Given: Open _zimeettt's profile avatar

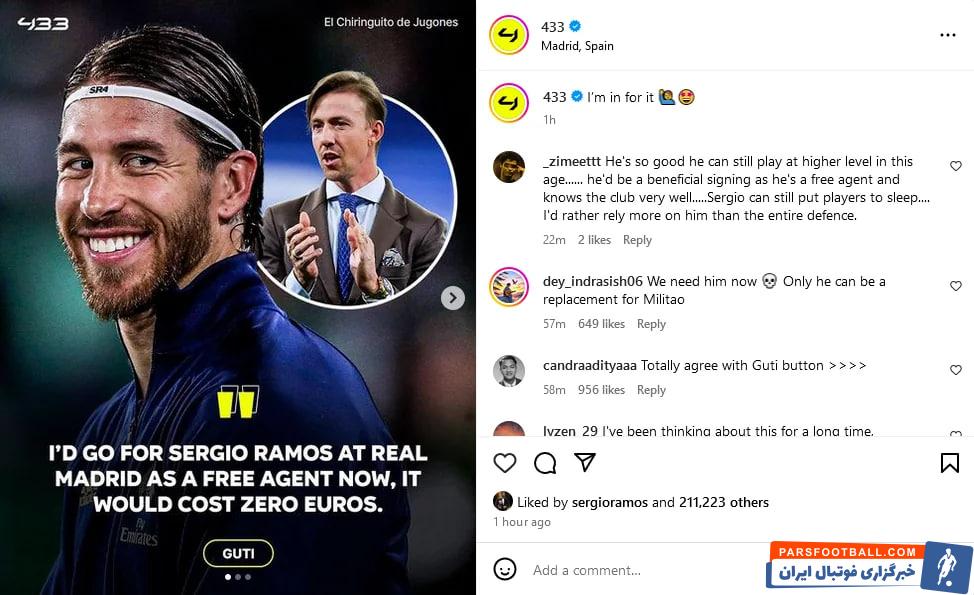Looking at the screenshot, I should click(509, 167).
